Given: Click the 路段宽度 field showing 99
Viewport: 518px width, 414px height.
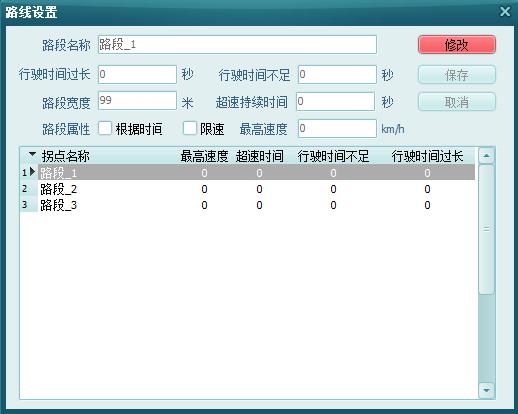Looking at the screenshot, I should (x=137, y=100).
